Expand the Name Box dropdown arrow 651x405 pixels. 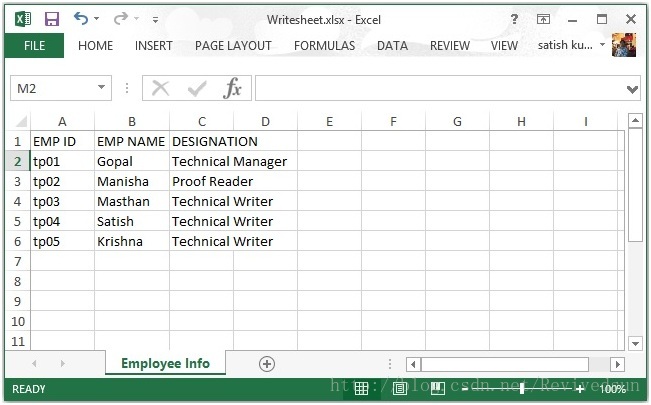point(101,87)
